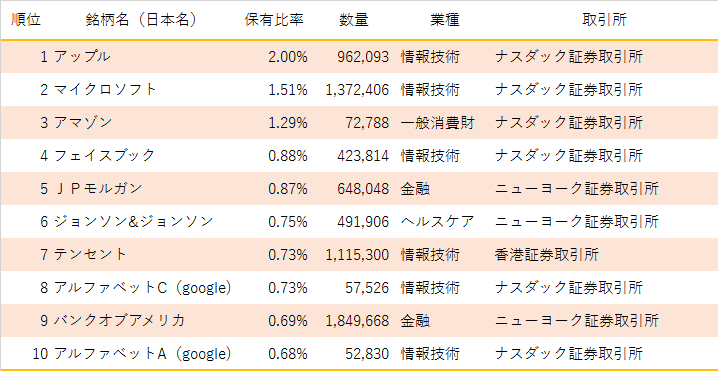Image resolution: width=718 pixels, height=371 pixels.
Task: Click the 香港証券取引所 exchange cell
Action: [x=546, y=255]
